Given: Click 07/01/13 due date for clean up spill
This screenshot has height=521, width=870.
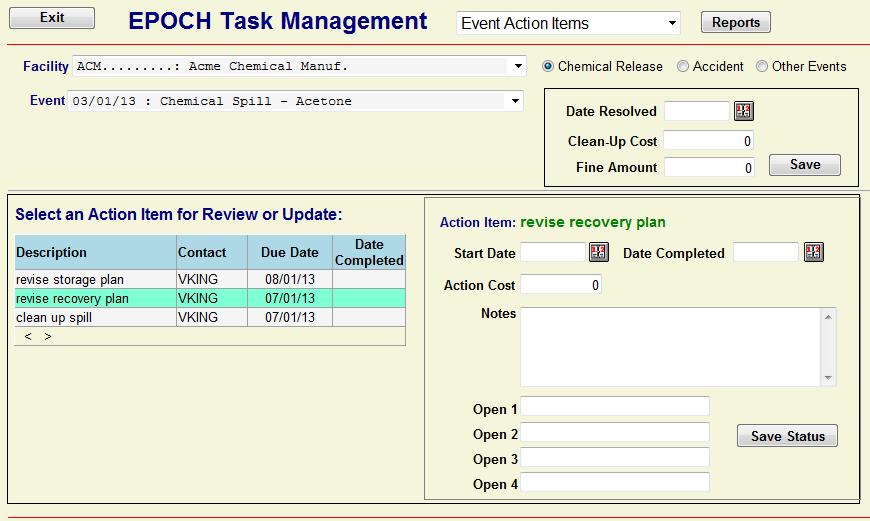Looking at the screenshot, I should click(290, 317).
